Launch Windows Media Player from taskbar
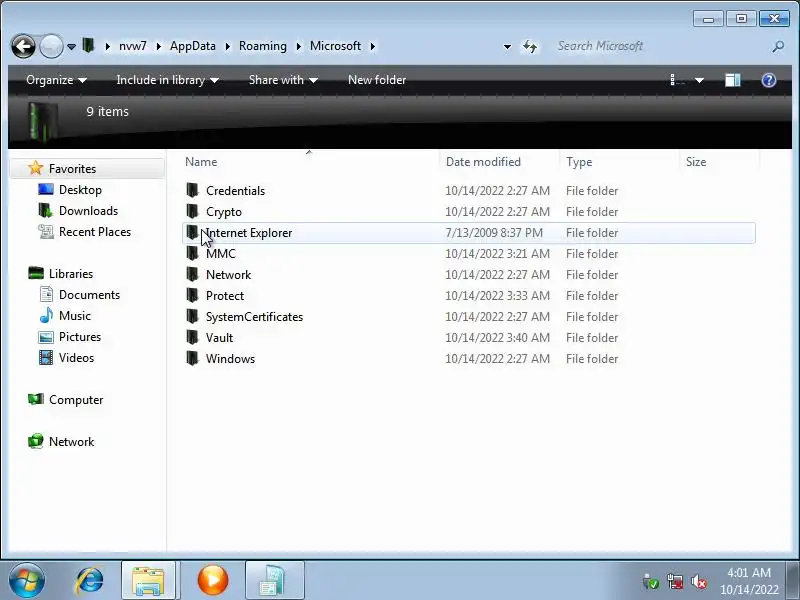This screenshot has width=800, height=600. tap(213, 580)
